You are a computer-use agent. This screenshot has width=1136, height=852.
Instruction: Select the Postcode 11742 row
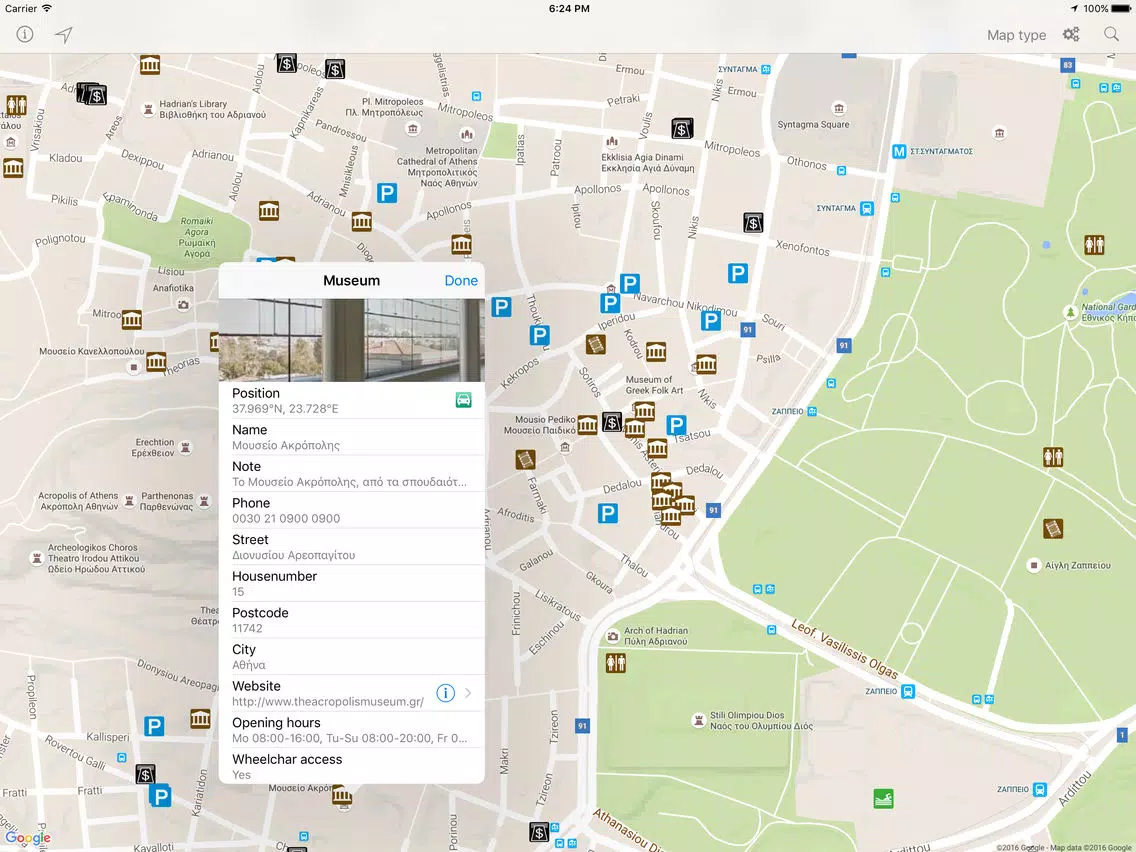pyautogui.click(x=351, y=620)
